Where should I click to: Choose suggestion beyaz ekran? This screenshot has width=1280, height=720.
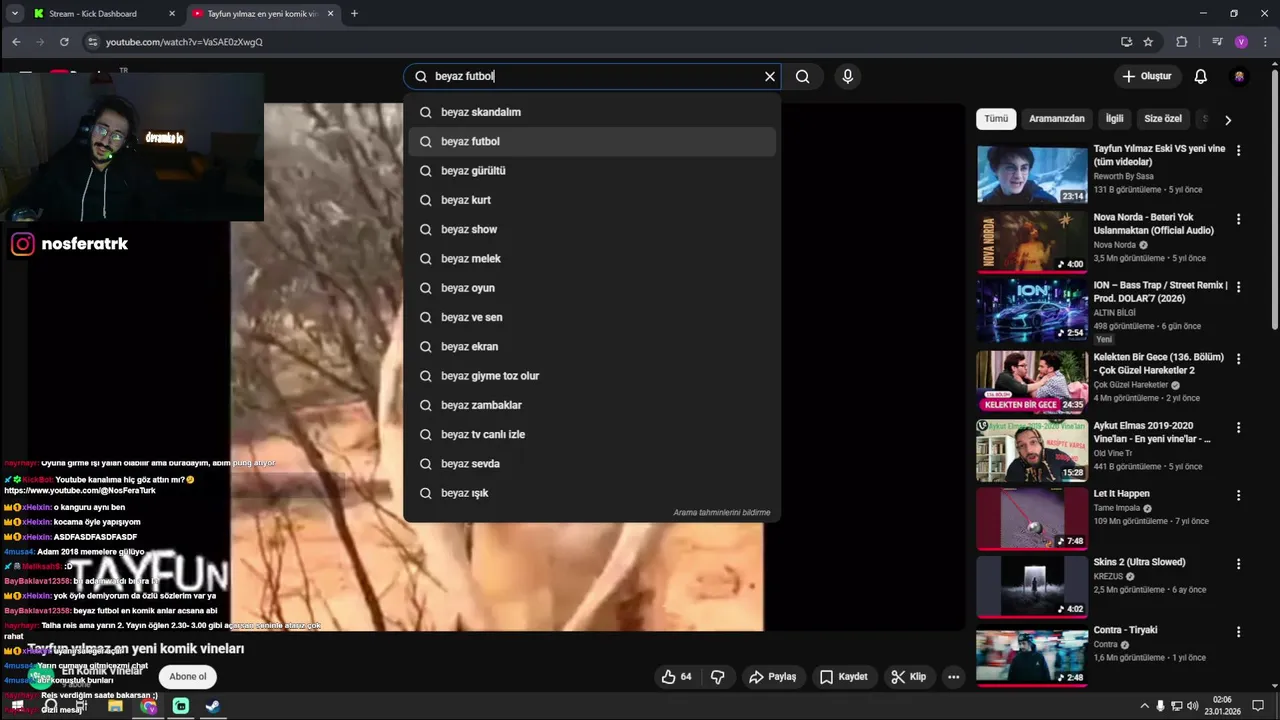[x=592, y=347]
